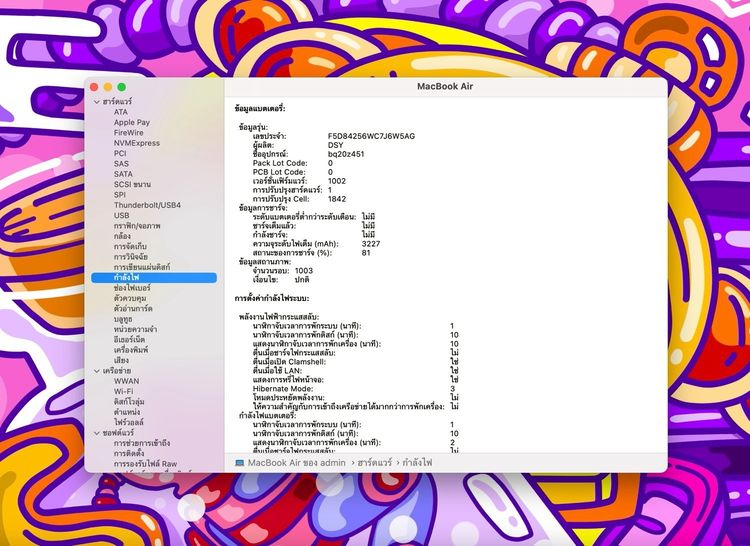Select the USB sidebar item
This screenshot has width=750, height=546.
pos(121,215)
